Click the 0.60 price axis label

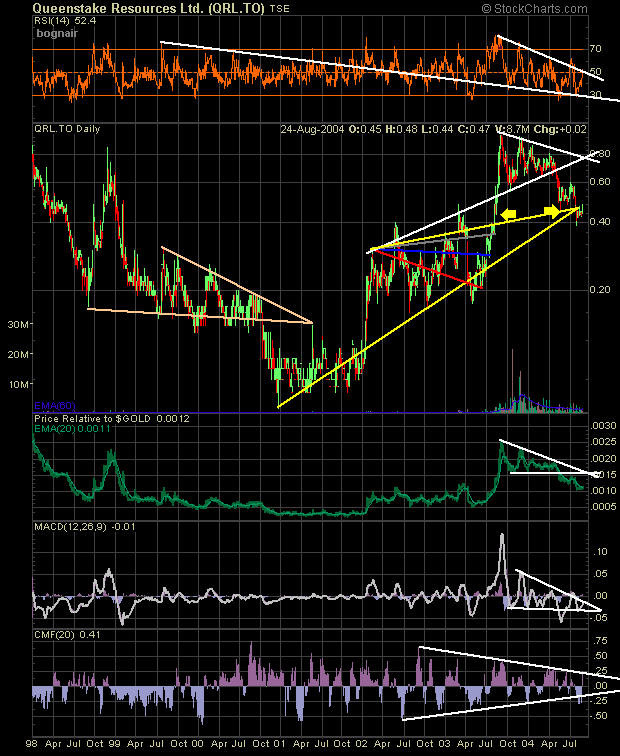[600, 181]
